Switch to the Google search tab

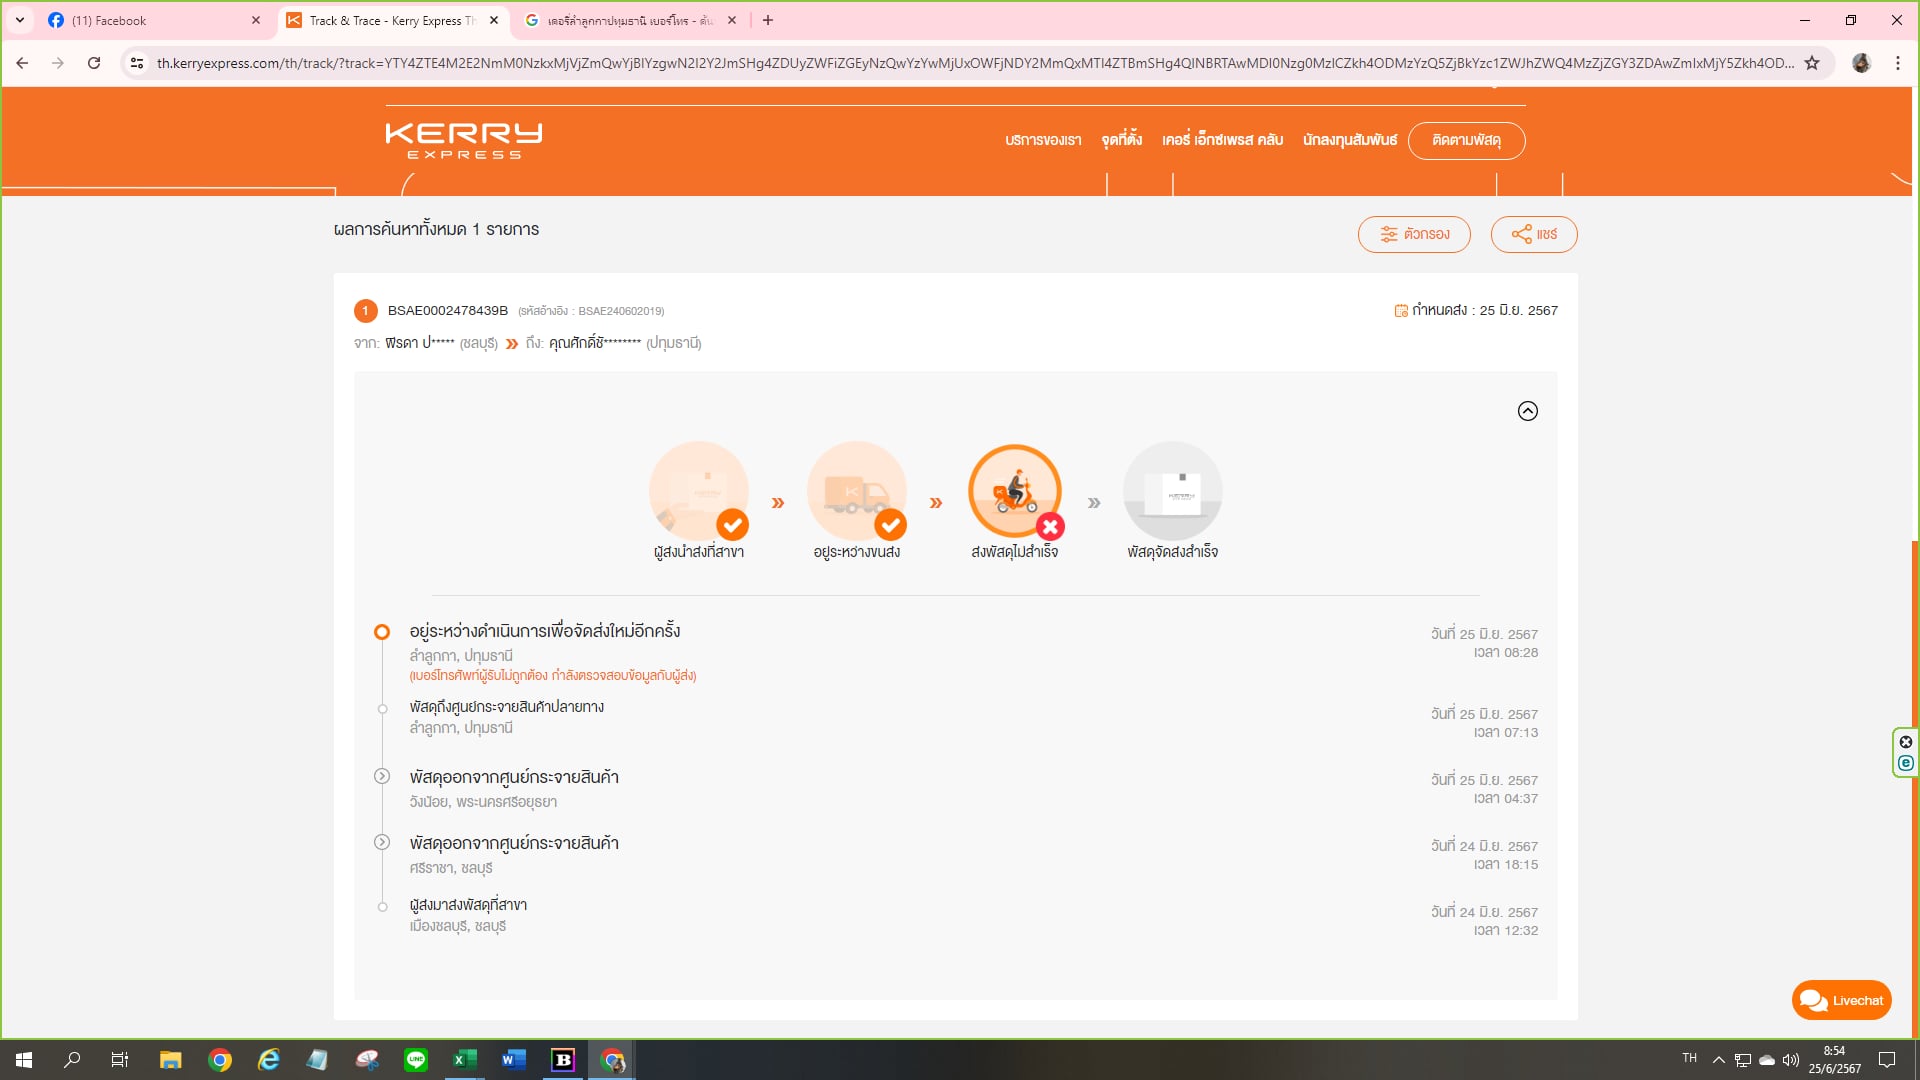[628, 20]
